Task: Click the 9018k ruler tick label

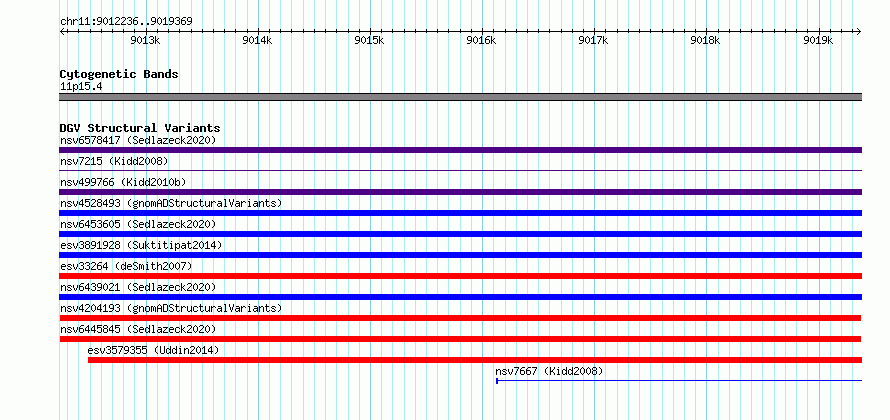Action: 706,40
